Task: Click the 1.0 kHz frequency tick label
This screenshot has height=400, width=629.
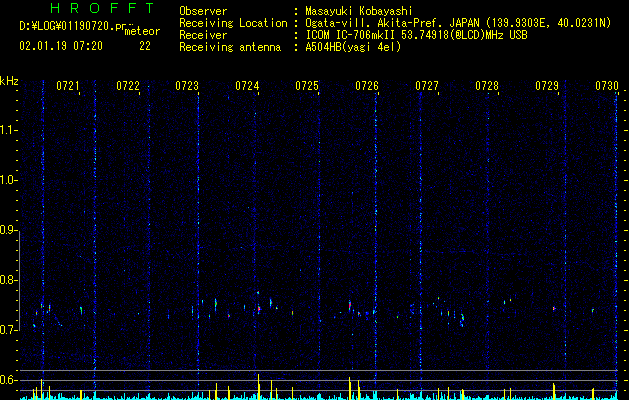Action: 8,180
